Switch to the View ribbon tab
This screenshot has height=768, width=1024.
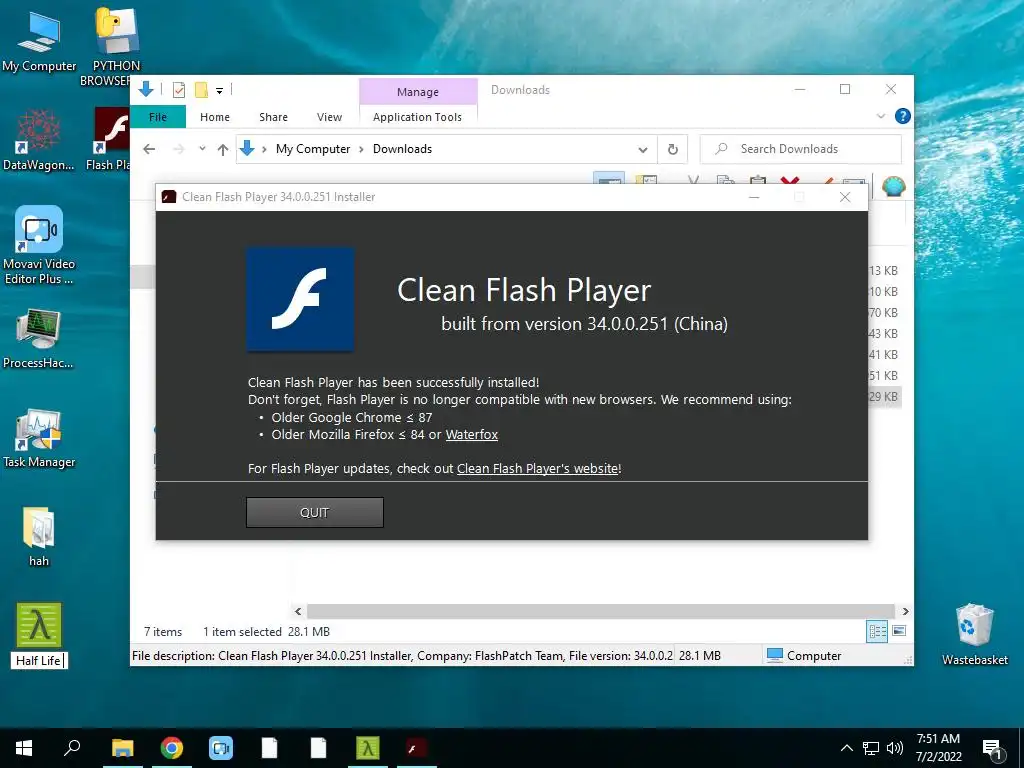click(329, 117)
